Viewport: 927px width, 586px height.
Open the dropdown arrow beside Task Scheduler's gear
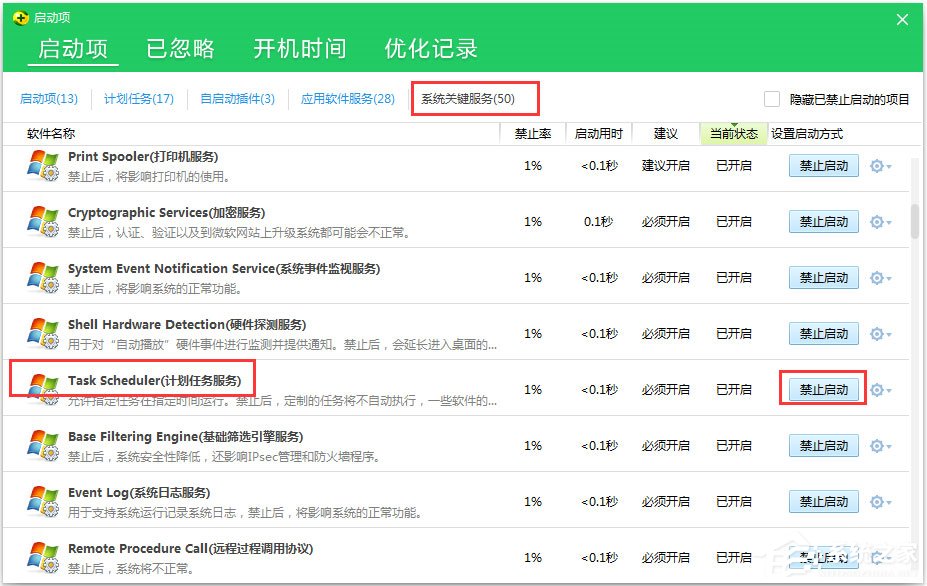click(888, 390)
